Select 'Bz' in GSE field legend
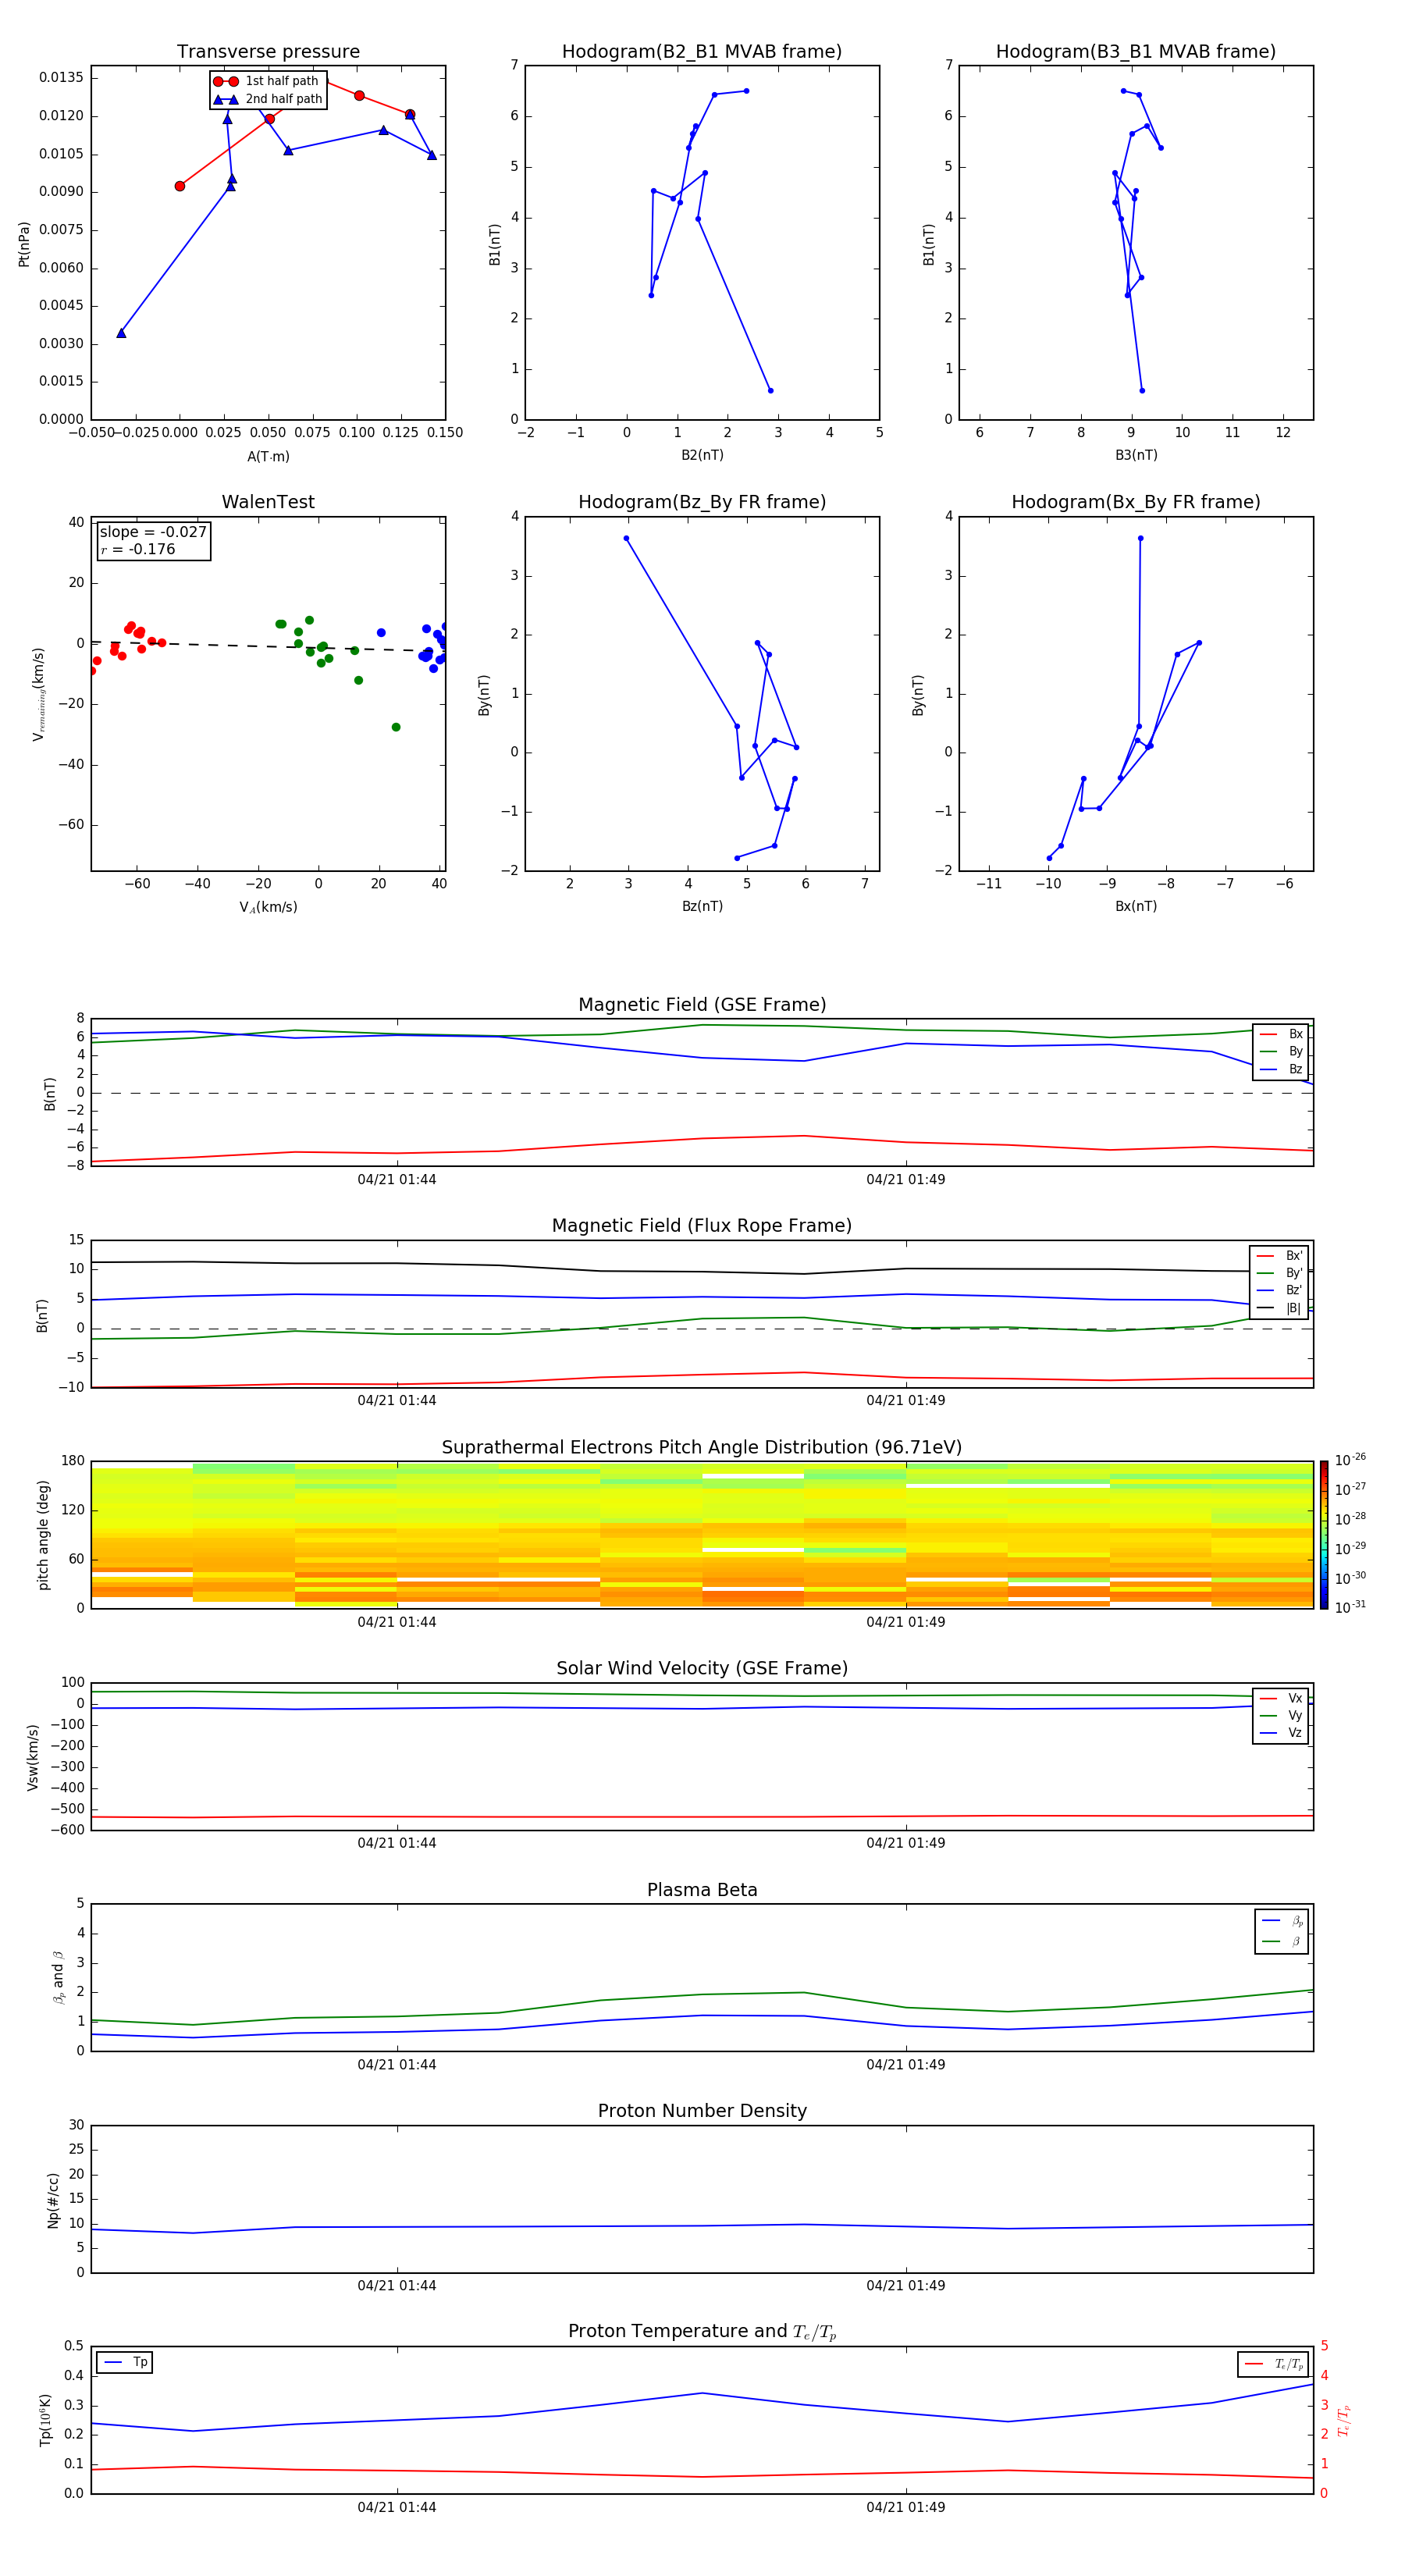Viewport: 1405px width, 2576px height. coord(1281,1069)
